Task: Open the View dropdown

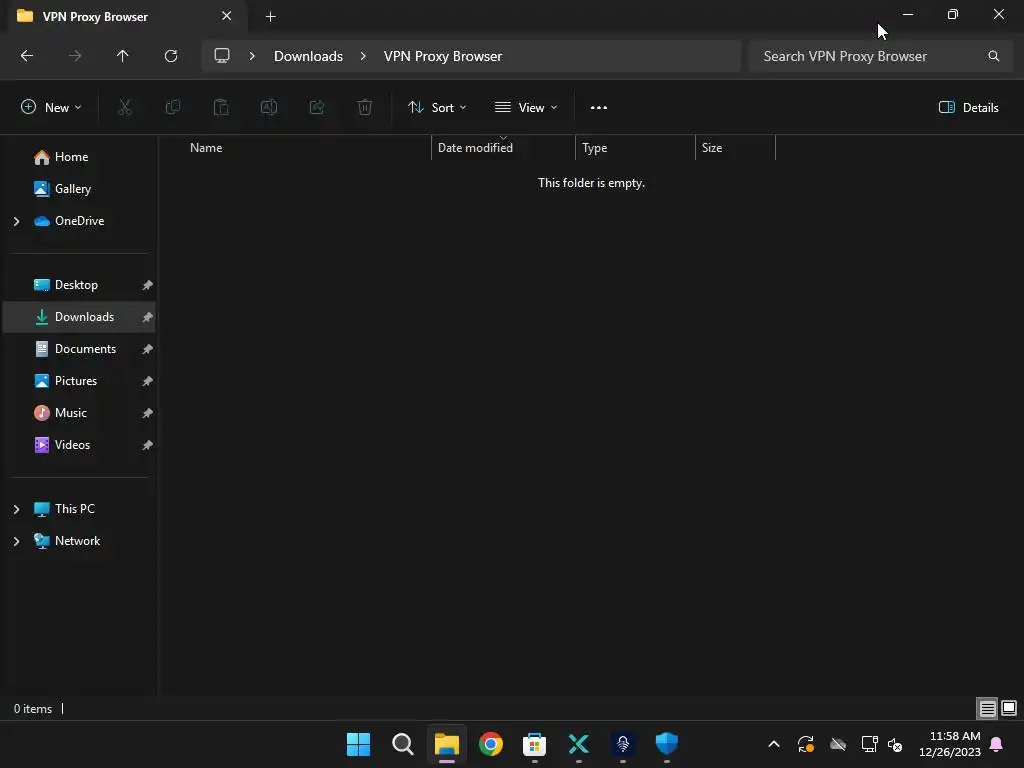Action: pyautogui.click(x=526, y=108)
